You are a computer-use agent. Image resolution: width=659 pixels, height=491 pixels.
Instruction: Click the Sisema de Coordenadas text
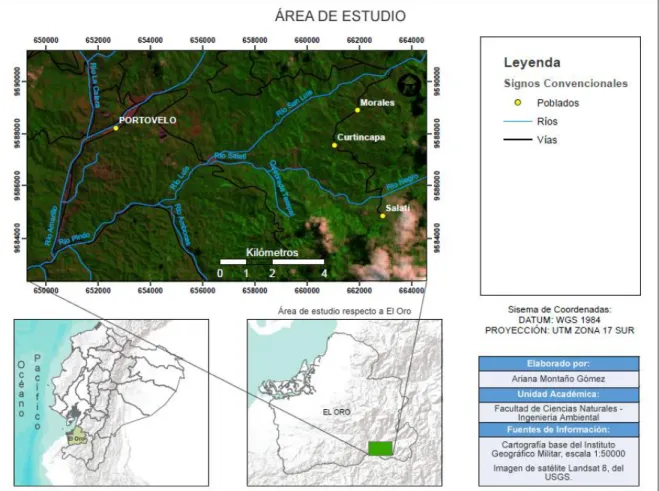559,310
